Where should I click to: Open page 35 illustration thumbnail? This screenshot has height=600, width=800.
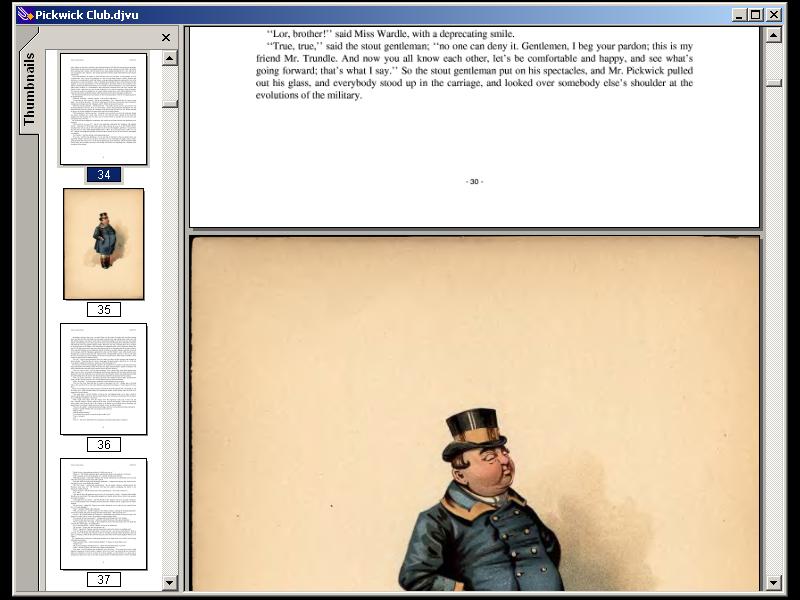coord(104,244)
